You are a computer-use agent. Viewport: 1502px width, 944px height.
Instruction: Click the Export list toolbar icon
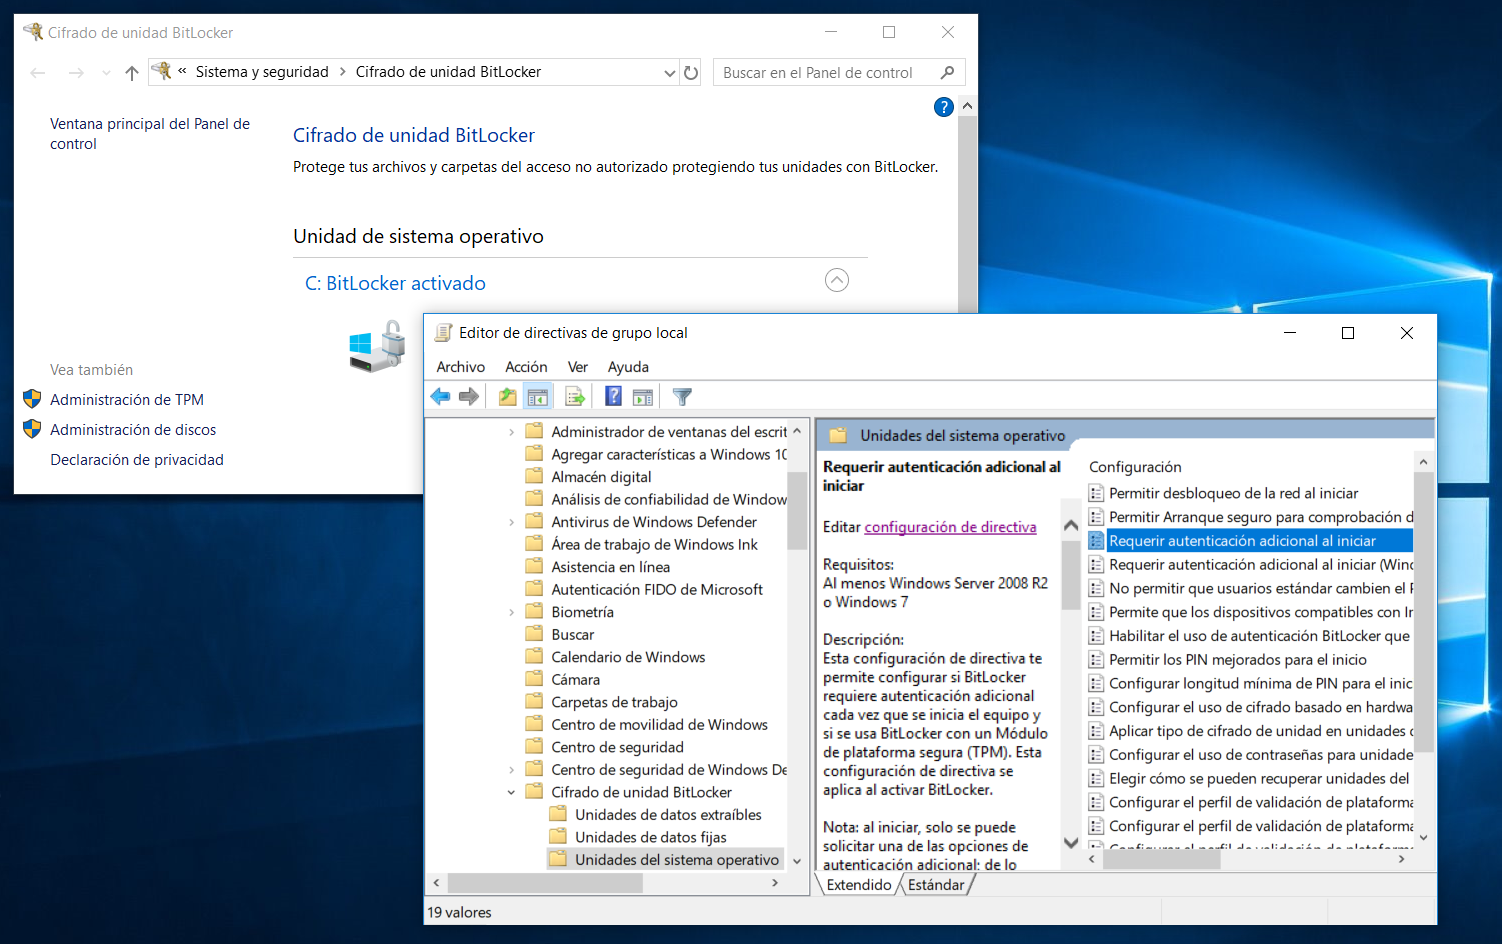(x=575, y=396)
